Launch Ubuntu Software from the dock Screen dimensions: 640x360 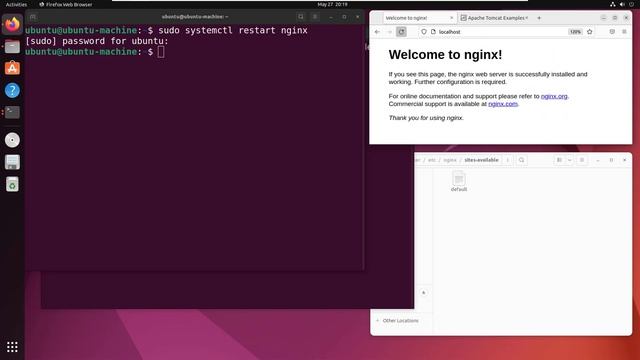click(12, 68)
